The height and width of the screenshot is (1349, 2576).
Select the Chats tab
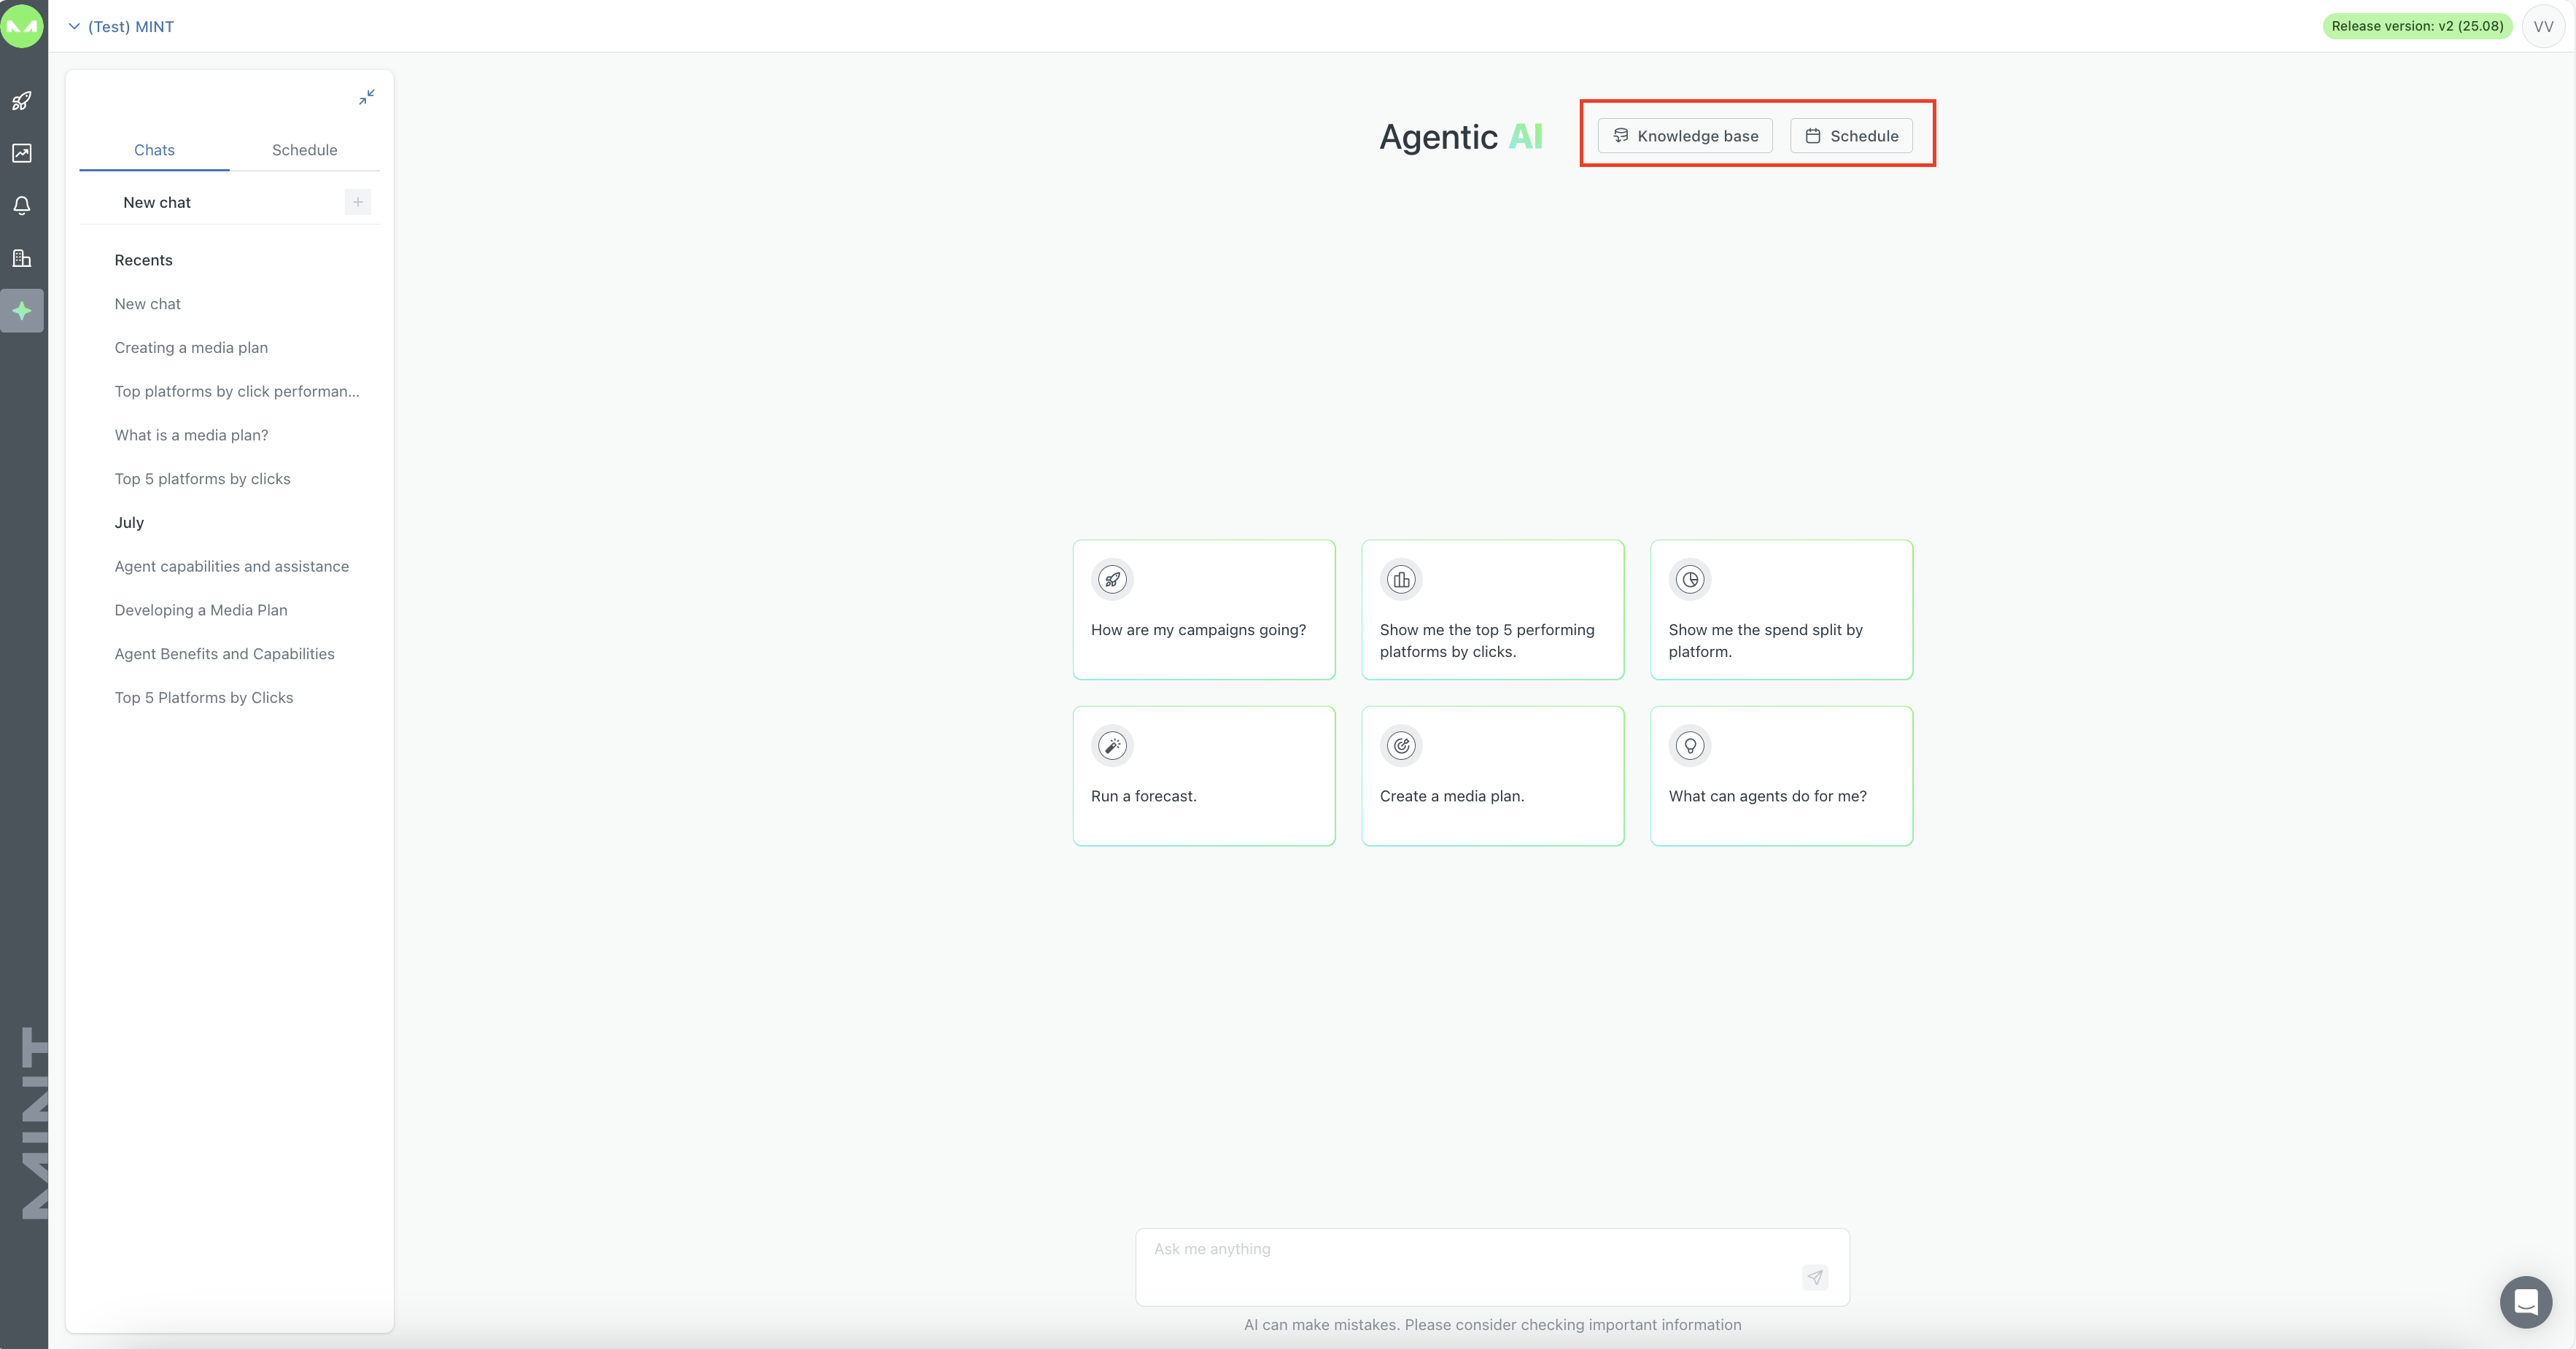click(x=154, y=150)
